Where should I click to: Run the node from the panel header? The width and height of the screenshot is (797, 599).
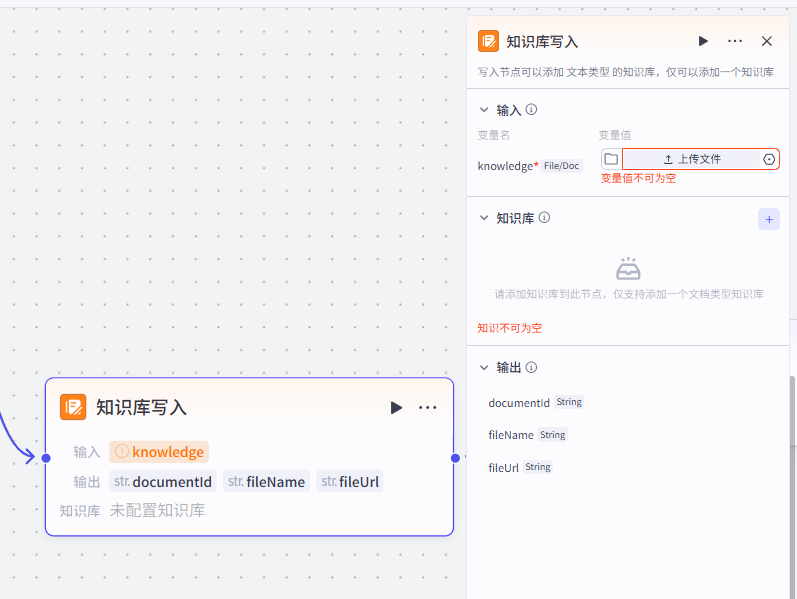[x=703, y=41]
